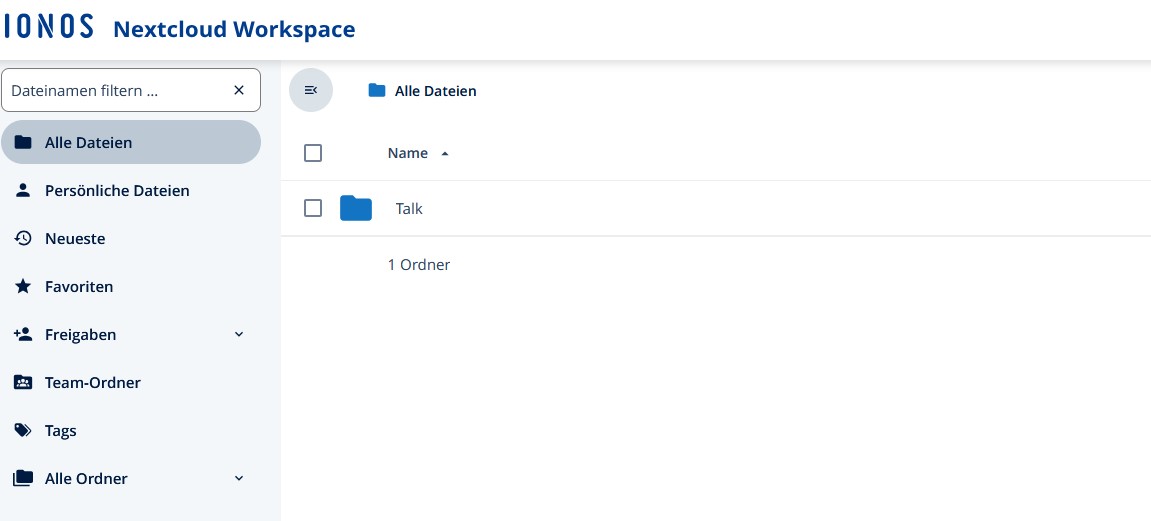
Task: Expand the Freigaben submenu chevron
Action: (x=239, y=334)
